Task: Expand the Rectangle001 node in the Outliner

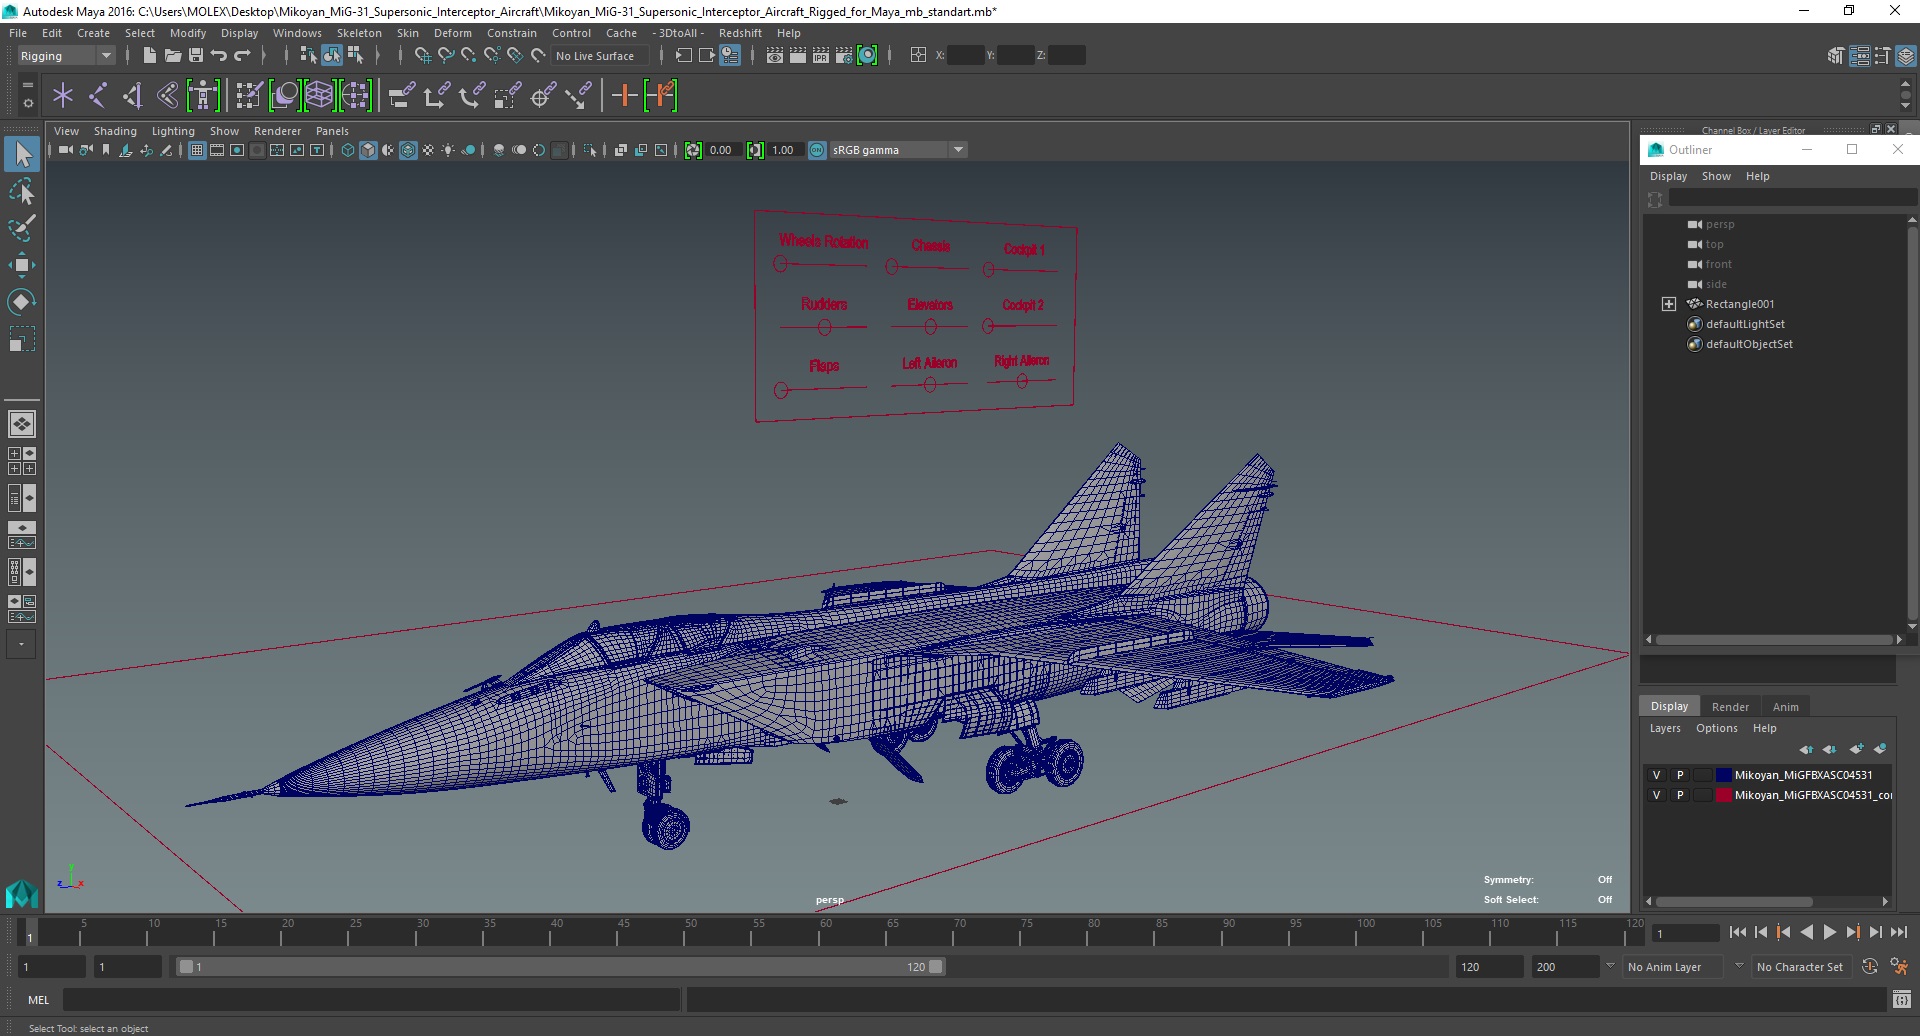Action: pyautogui.click(x=1668, y=304)
